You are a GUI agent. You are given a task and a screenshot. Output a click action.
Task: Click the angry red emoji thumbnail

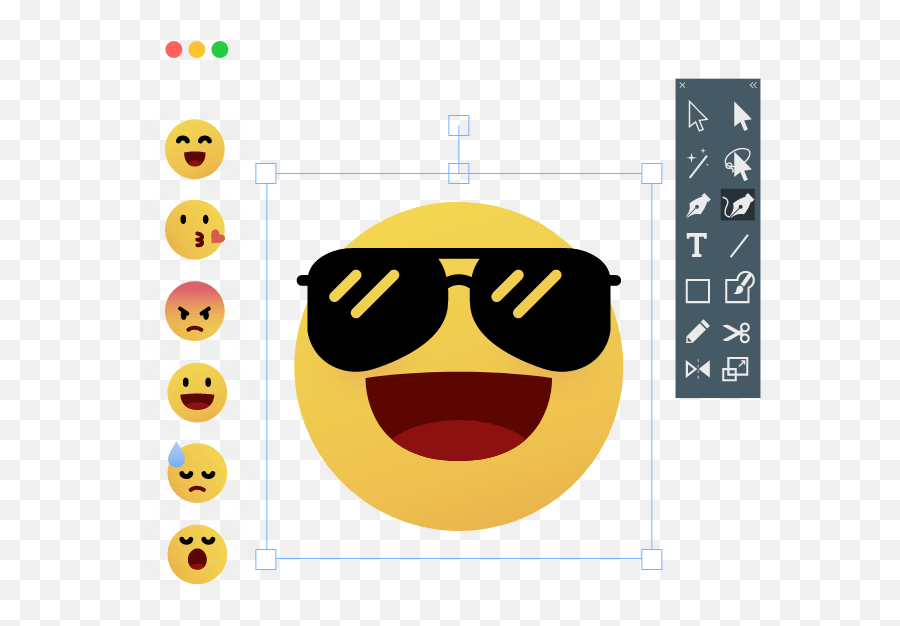pos(196,311)
